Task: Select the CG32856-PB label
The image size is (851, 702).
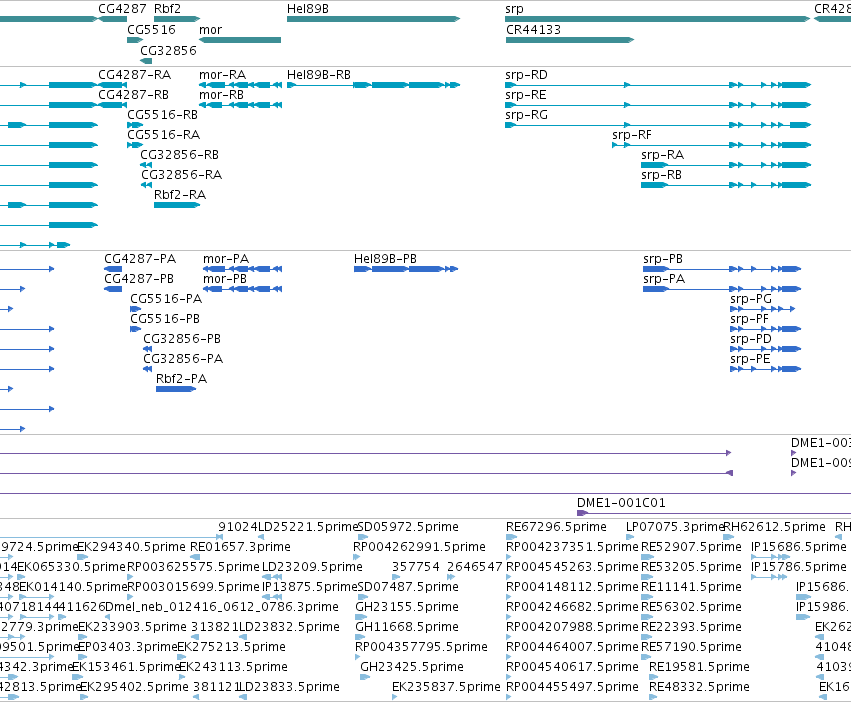Action: pos(182,339)
